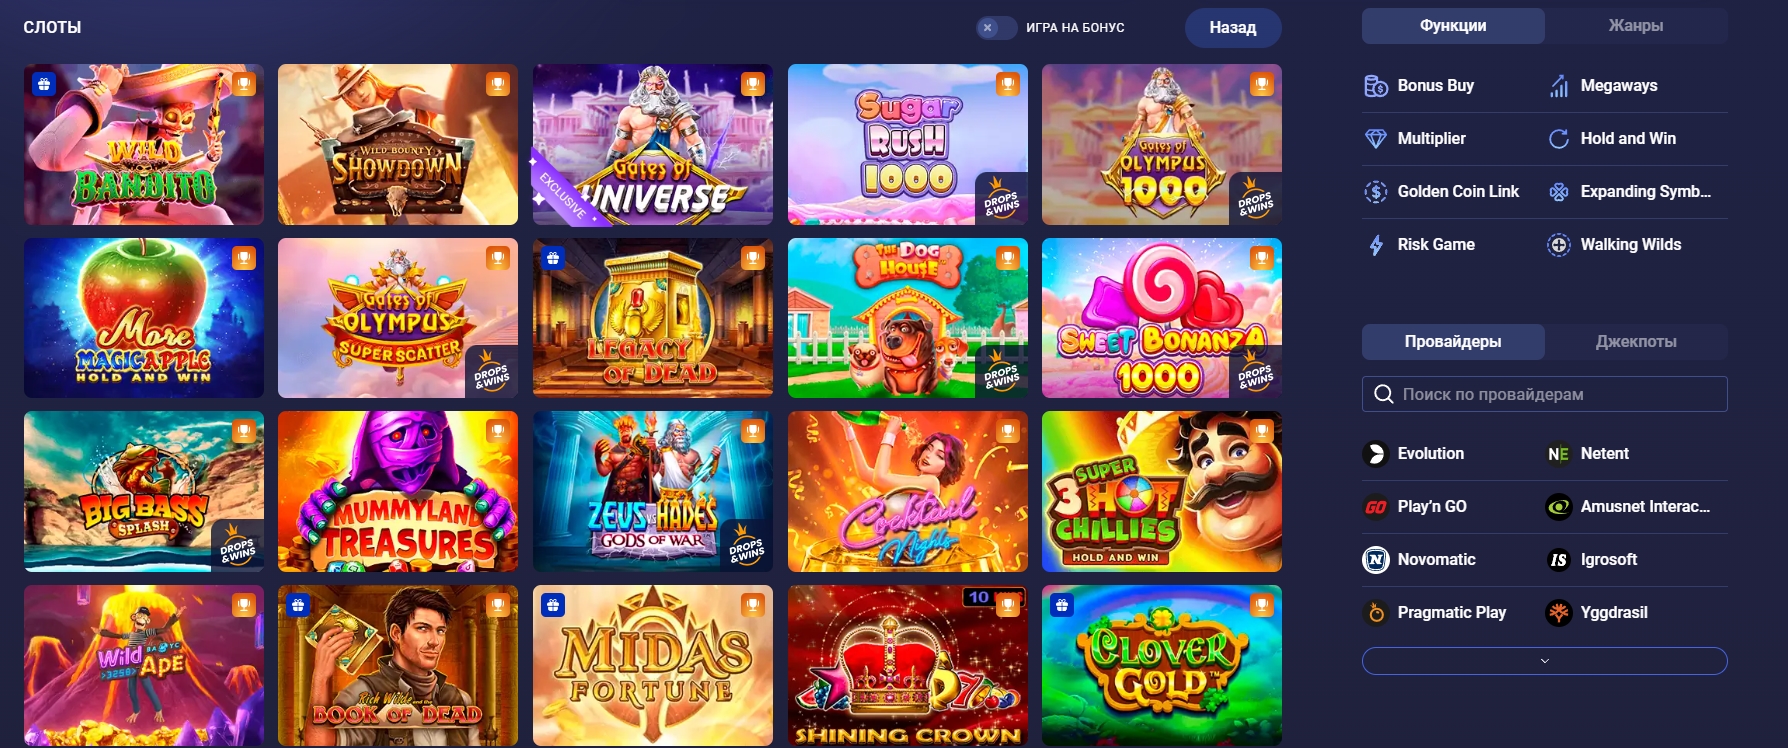This screenshot has height=748, width=1788.
Task: Click the Multiplier diamond icon
Action: pos(1376,139)
